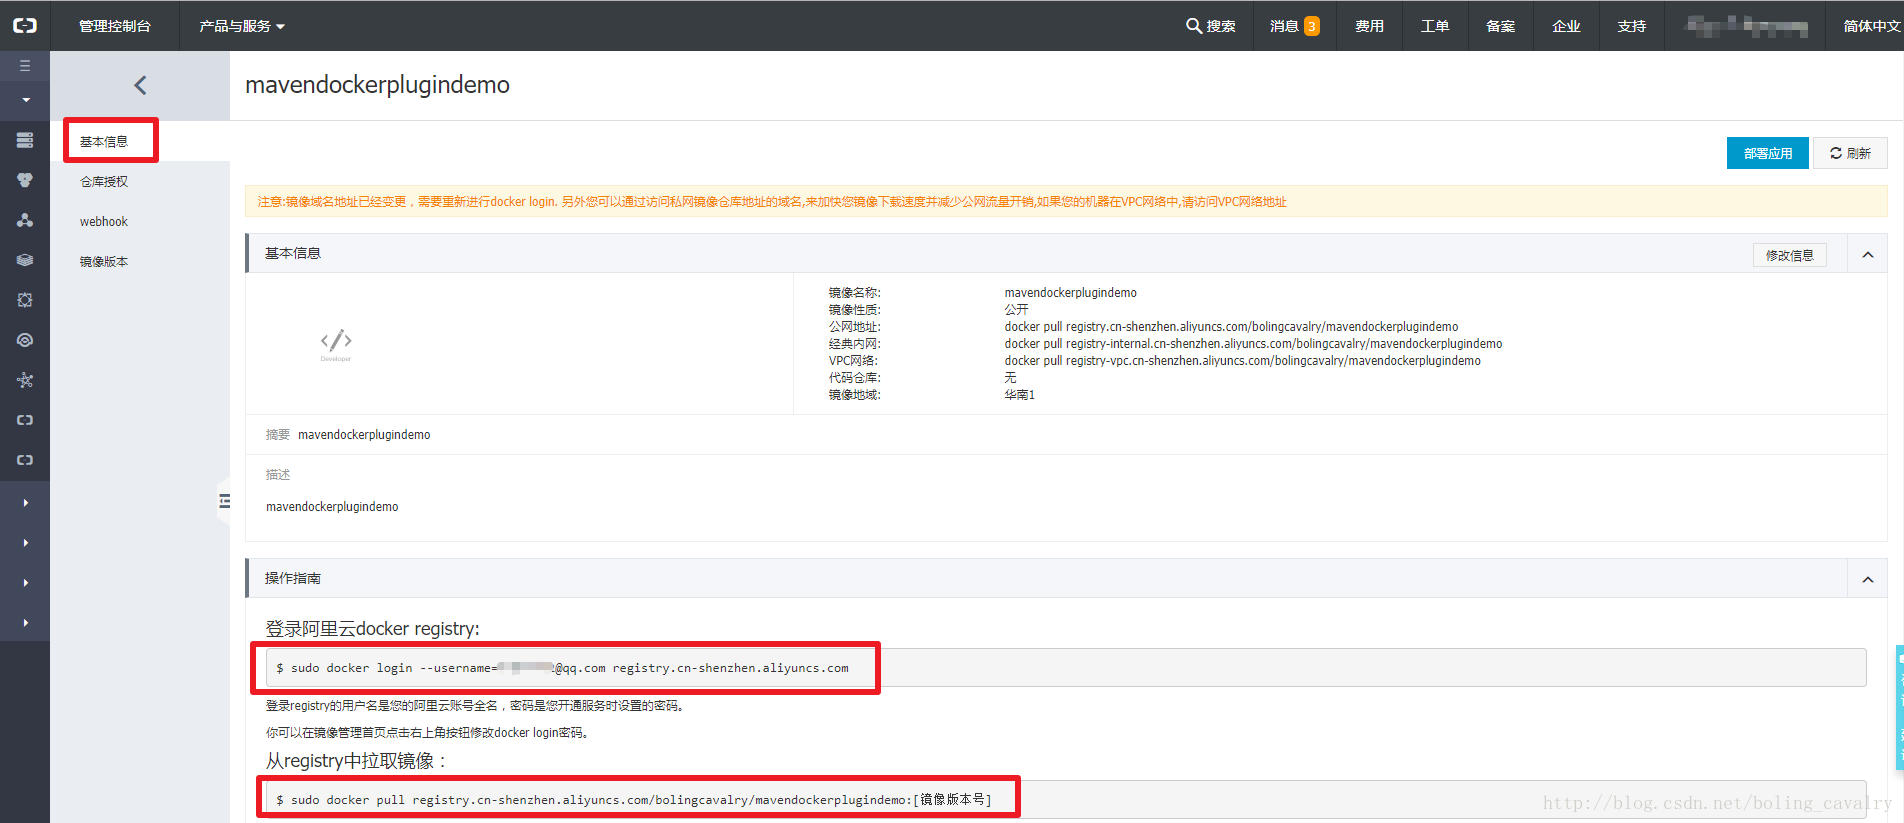Open the cloud eye icon in rail
This screenshot has width=1904, height=823.
pos(25,340)
